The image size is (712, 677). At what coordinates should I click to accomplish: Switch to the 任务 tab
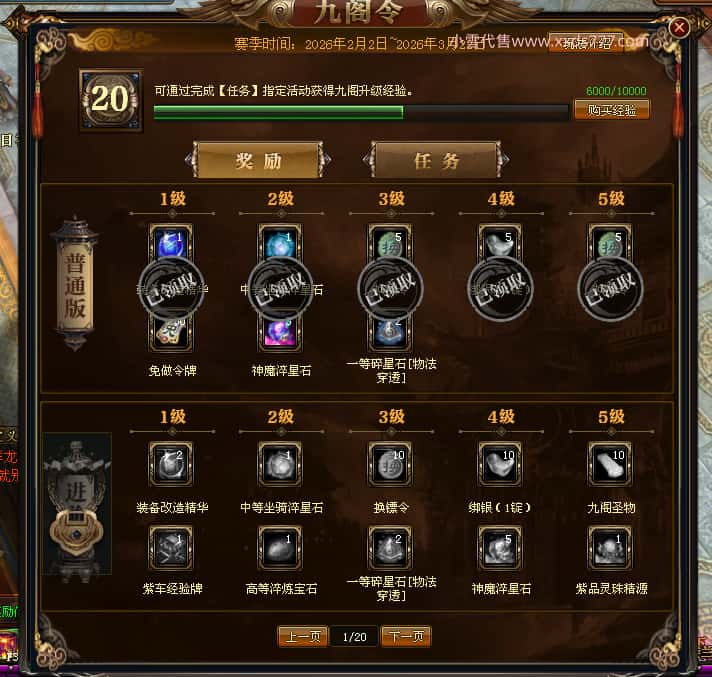click(436, 160)
